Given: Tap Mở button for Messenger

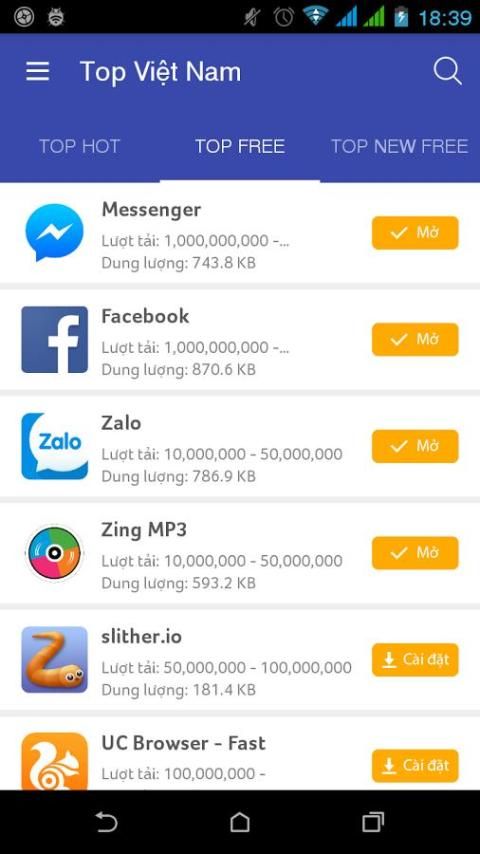Looking at the screenshot, I should pos(415,233).
